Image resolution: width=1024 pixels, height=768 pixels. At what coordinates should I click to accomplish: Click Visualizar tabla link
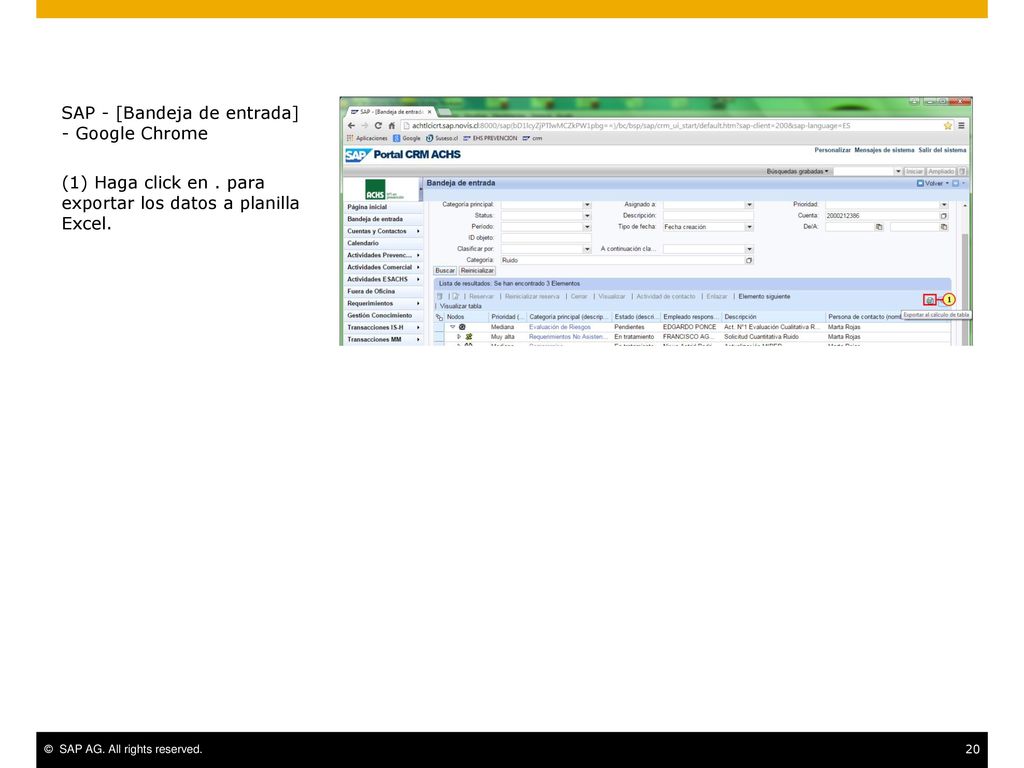(x=460, y=306)
